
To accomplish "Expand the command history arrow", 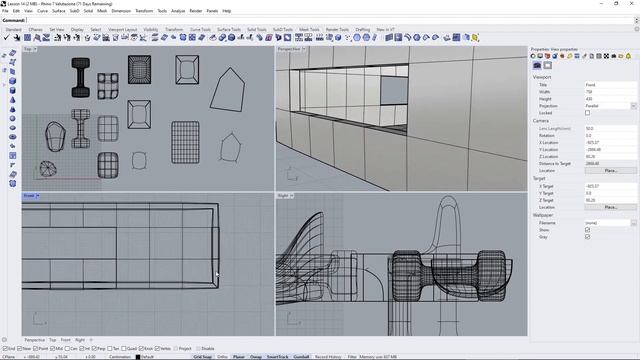I will pyautogui.click(x=636, y=20).
